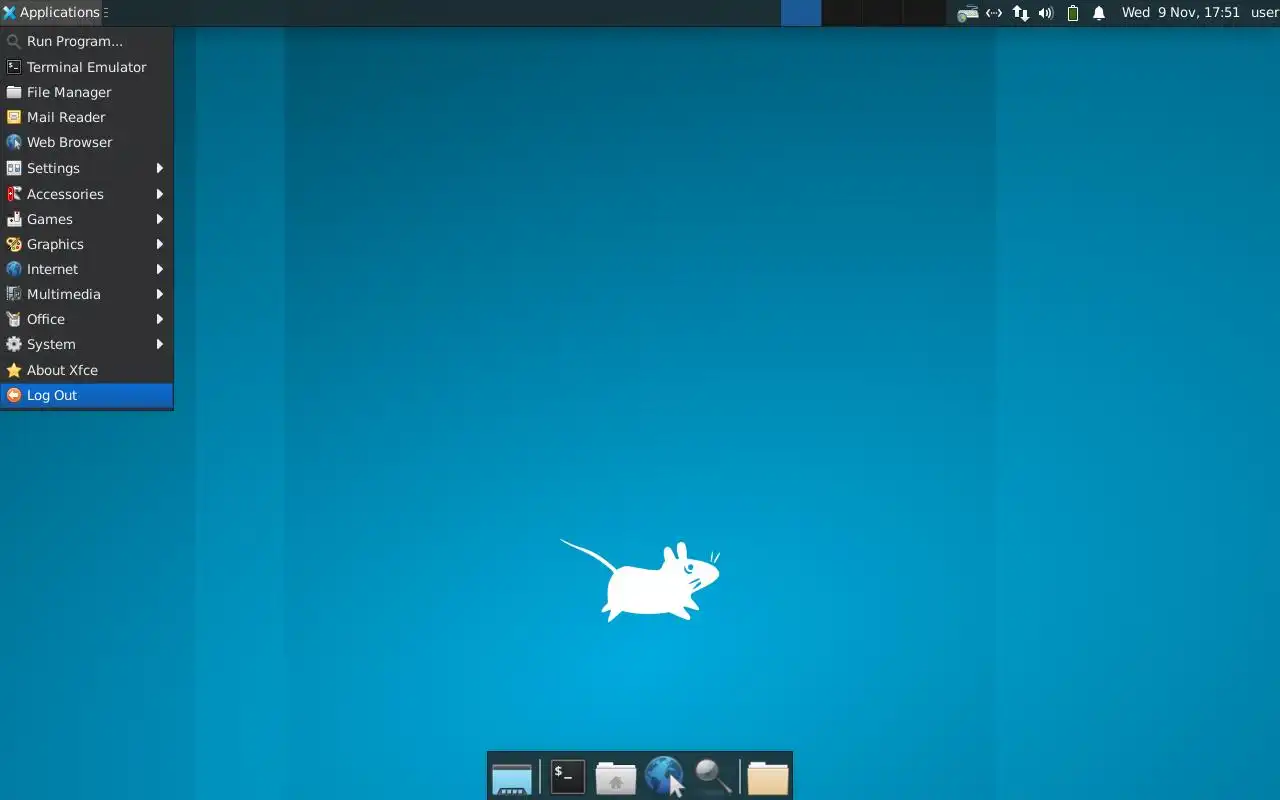The width and height of the screenshot is (1280, 800).
Task: Open the beige folder icon in dock
Action: point(768,777)
